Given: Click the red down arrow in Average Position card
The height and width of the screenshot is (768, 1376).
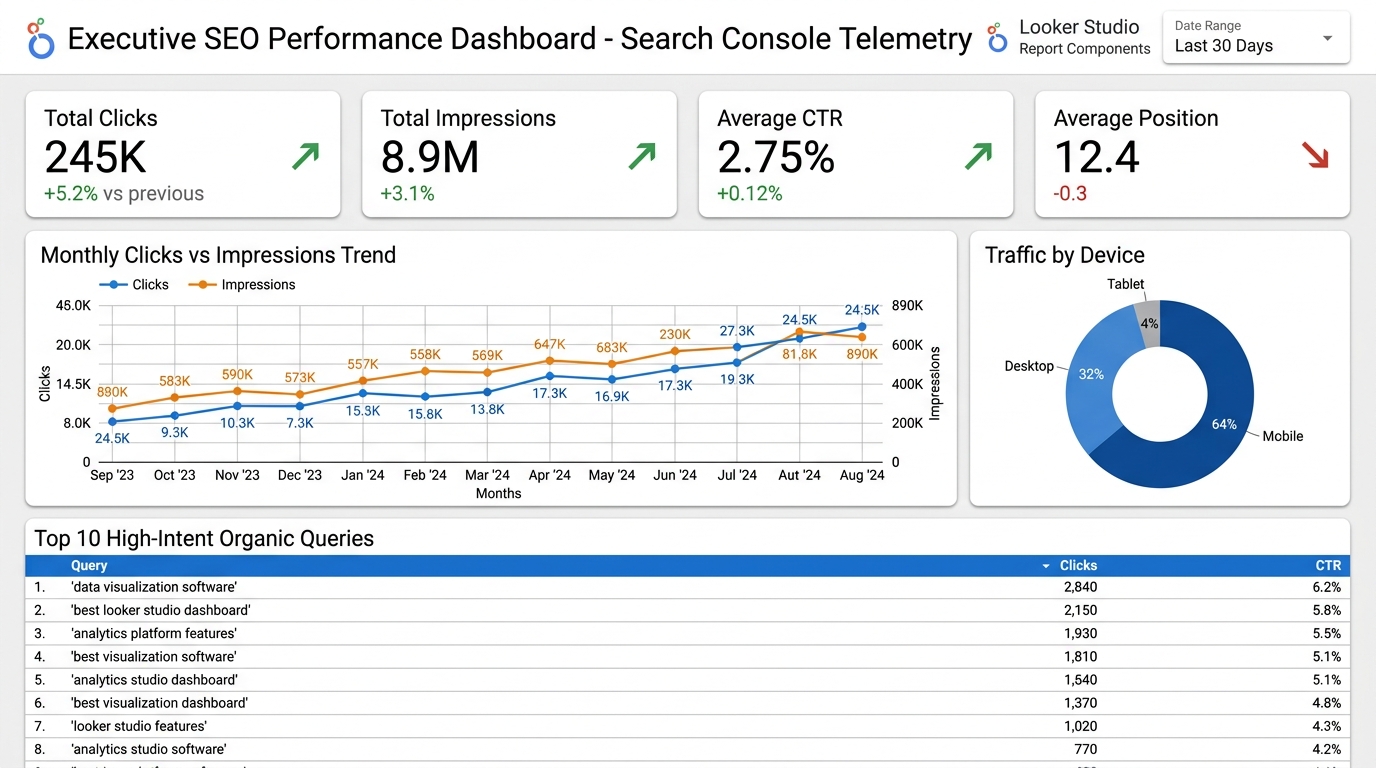Looking at the screenshot, I should [x=1315, y=156].
